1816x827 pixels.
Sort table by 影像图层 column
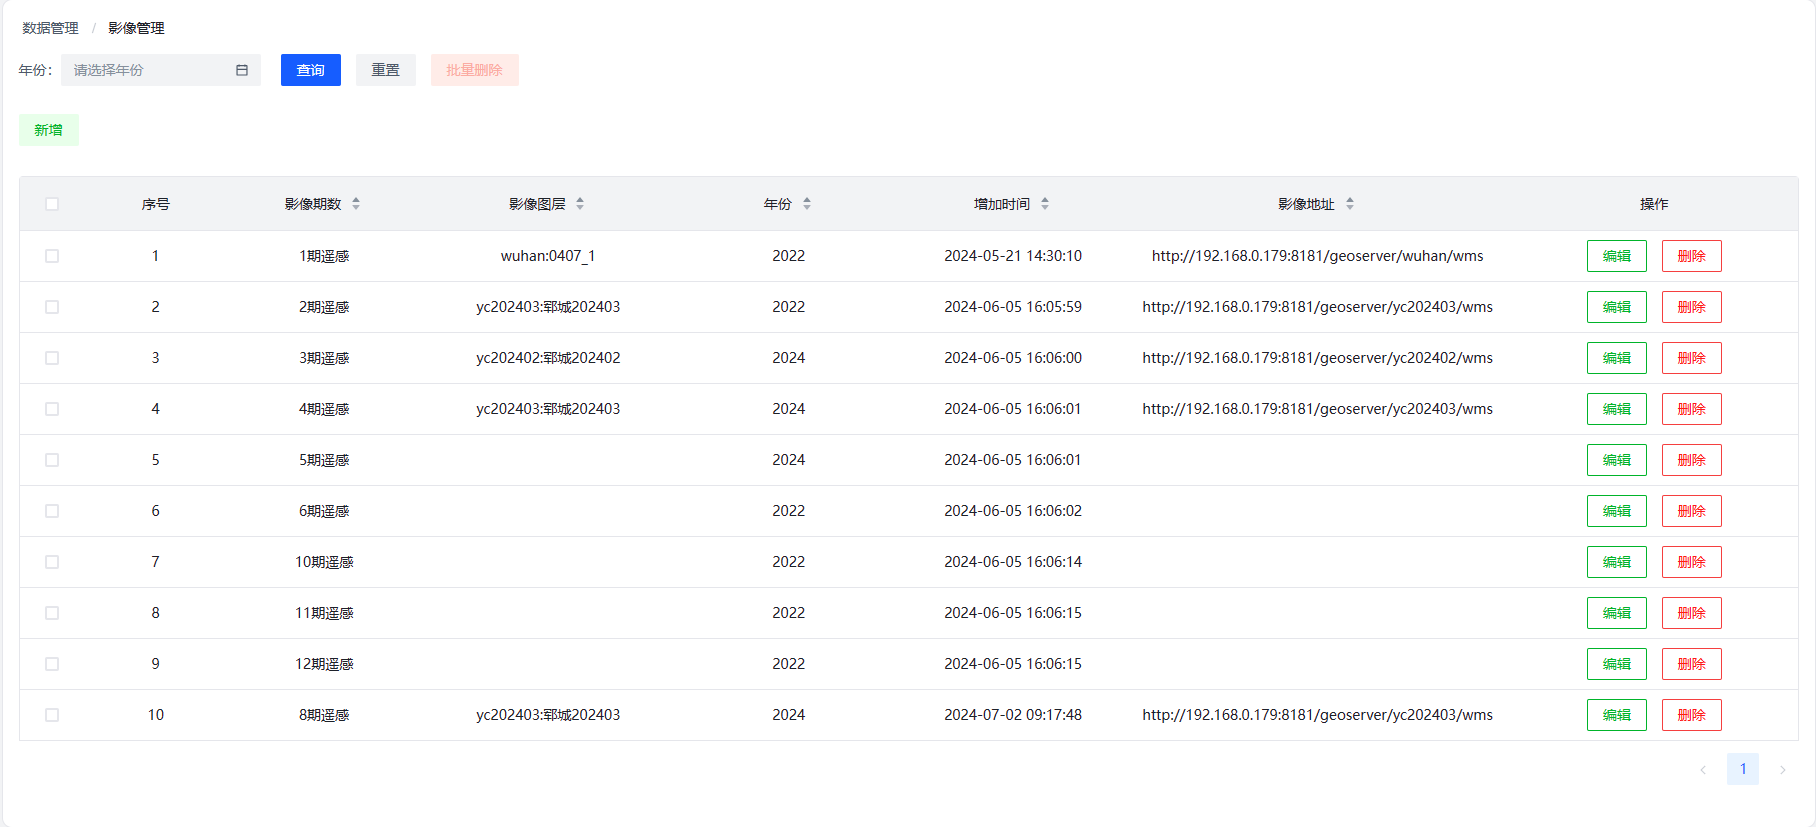click(x=580, y=204)
